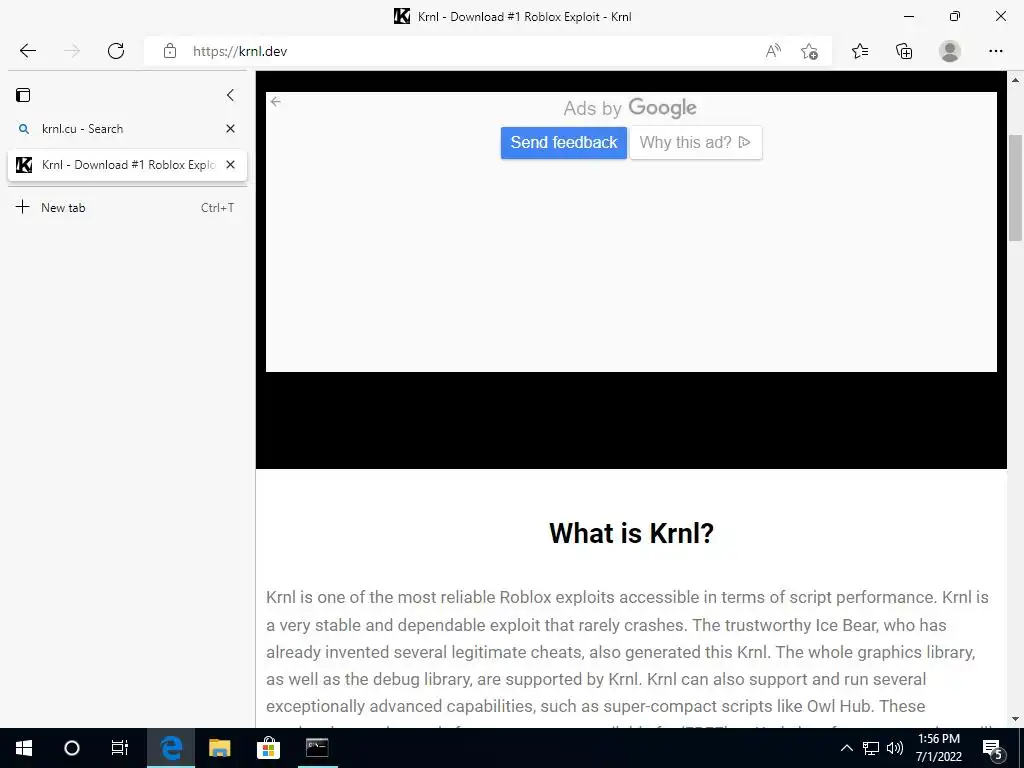This screenshot has height=768, width=1024.
Task: Click Why this ad? button
Action: click(696, 142)
